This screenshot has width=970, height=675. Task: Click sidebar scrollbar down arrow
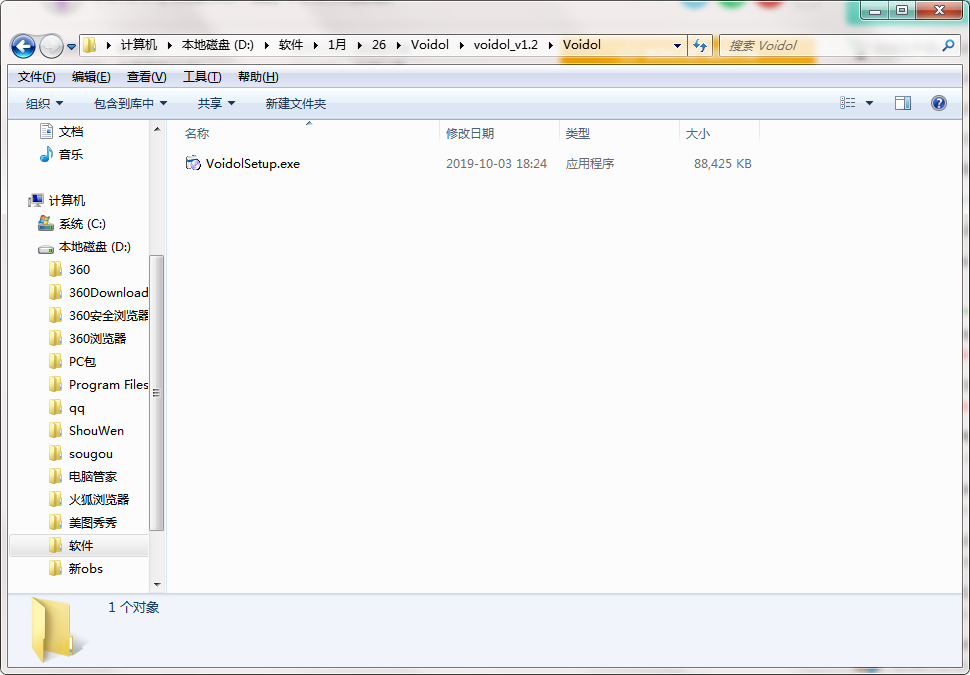[157, 584]
